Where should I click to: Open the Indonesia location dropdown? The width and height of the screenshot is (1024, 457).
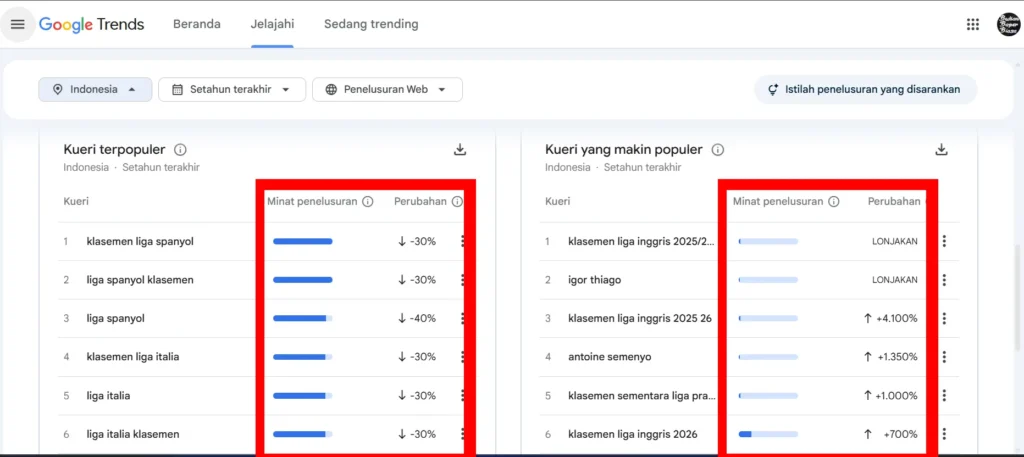point(95,89)
